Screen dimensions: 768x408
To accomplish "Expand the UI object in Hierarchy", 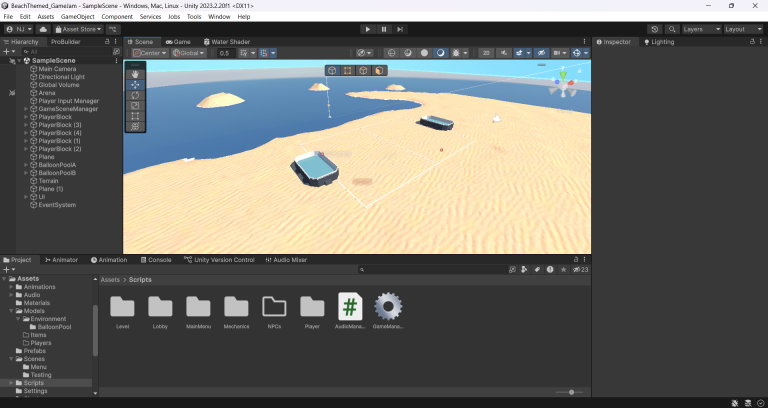I will click(26, 197).
